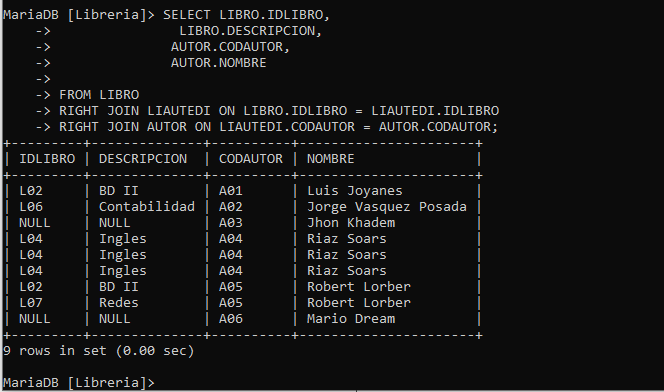Click the empty MariaDB [Libreria]> prompt line

[79, 383]
